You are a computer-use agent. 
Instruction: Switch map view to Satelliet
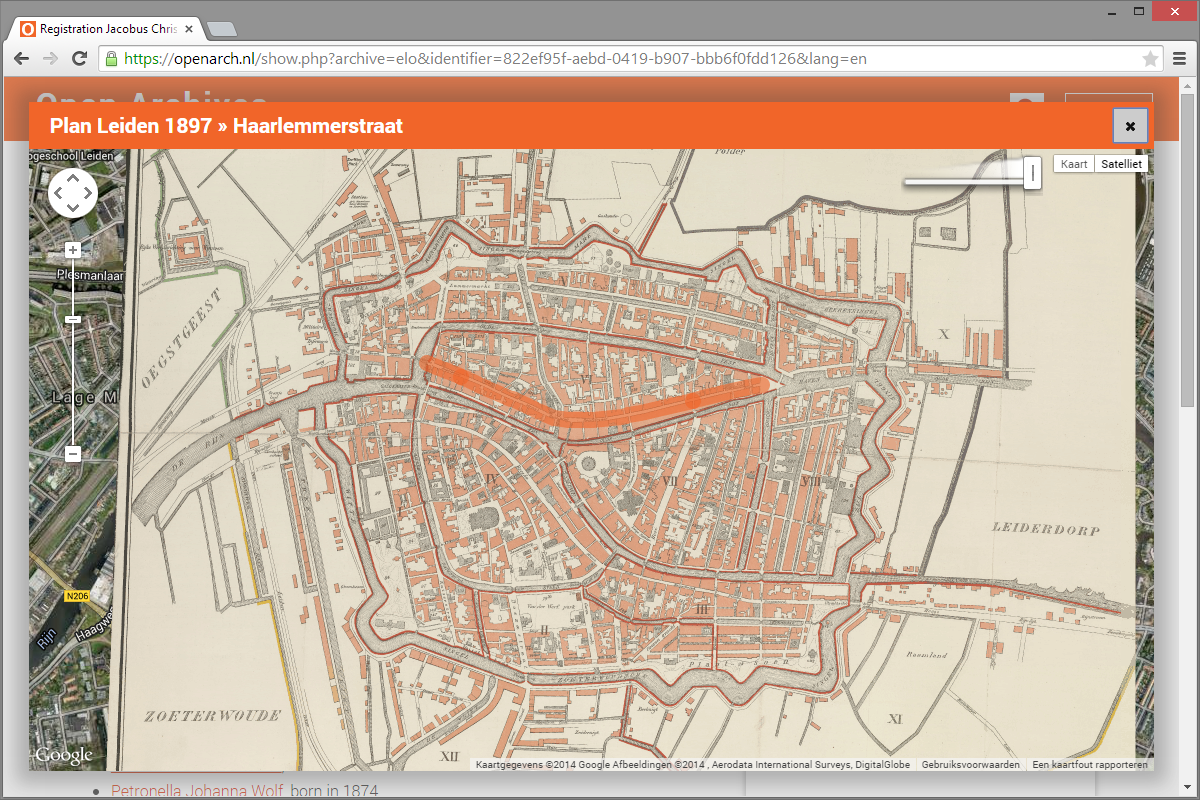pyautogui.click(x=1121, y=164)
